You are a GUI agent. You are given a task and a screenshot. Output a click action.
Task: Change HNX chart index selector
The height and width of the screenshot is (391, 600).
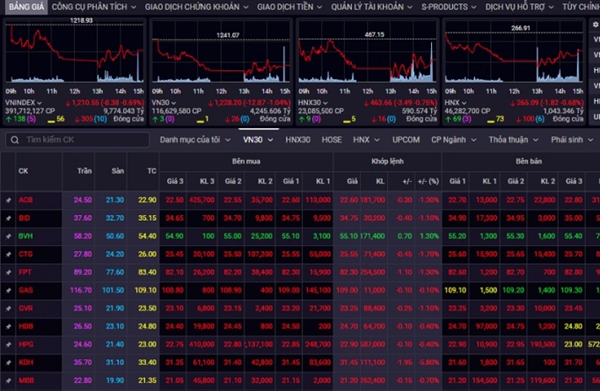[x=455, y=103]
